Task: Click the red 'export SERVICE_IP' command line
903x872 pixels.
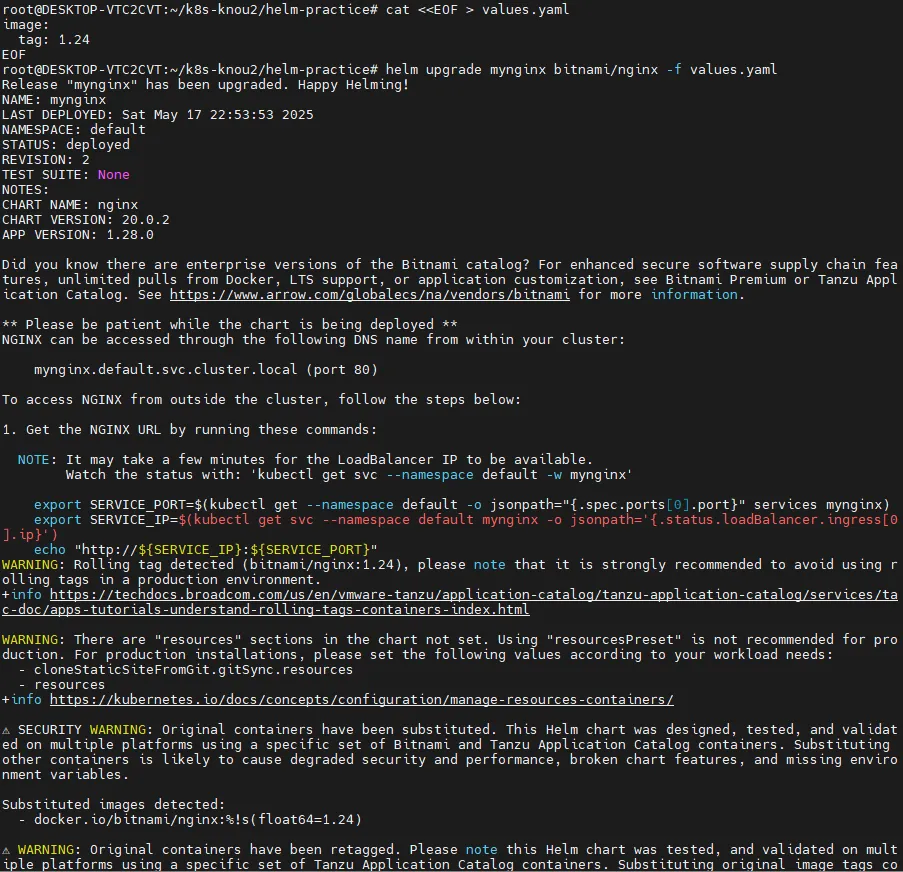Action: [x=449, y=527]
